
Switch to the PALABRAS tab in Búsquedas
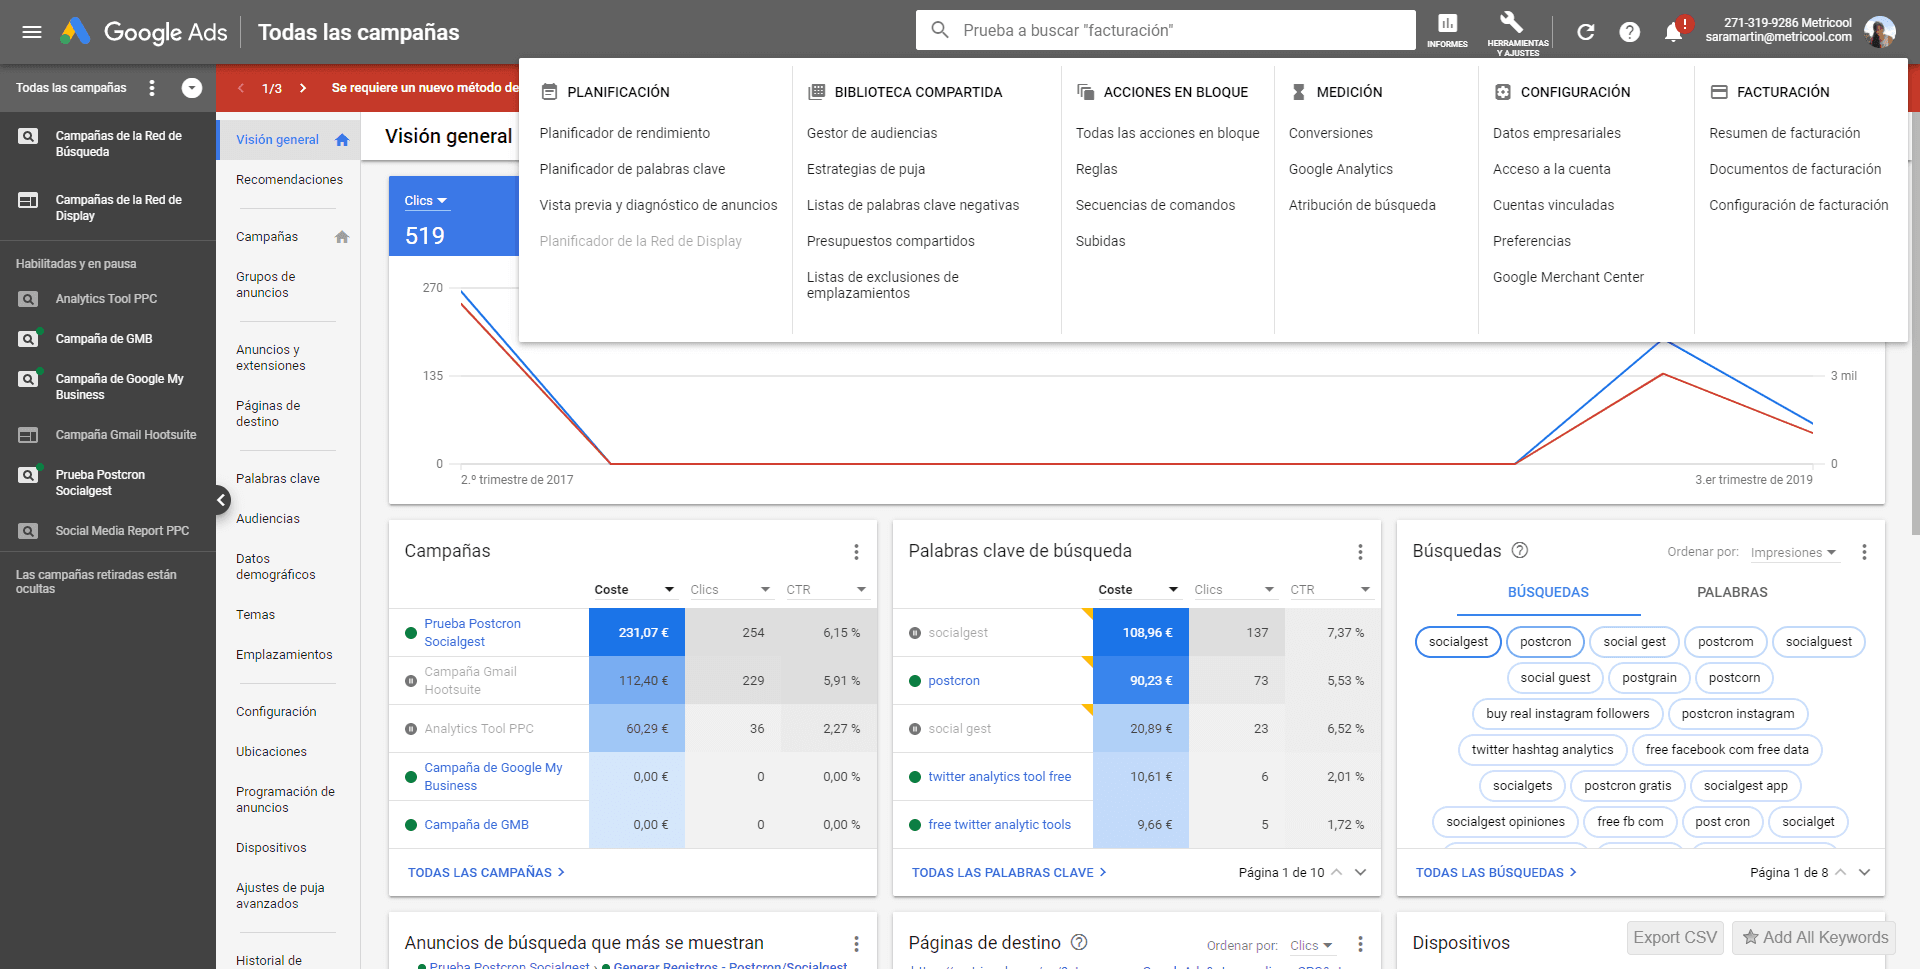point(1732,592)
